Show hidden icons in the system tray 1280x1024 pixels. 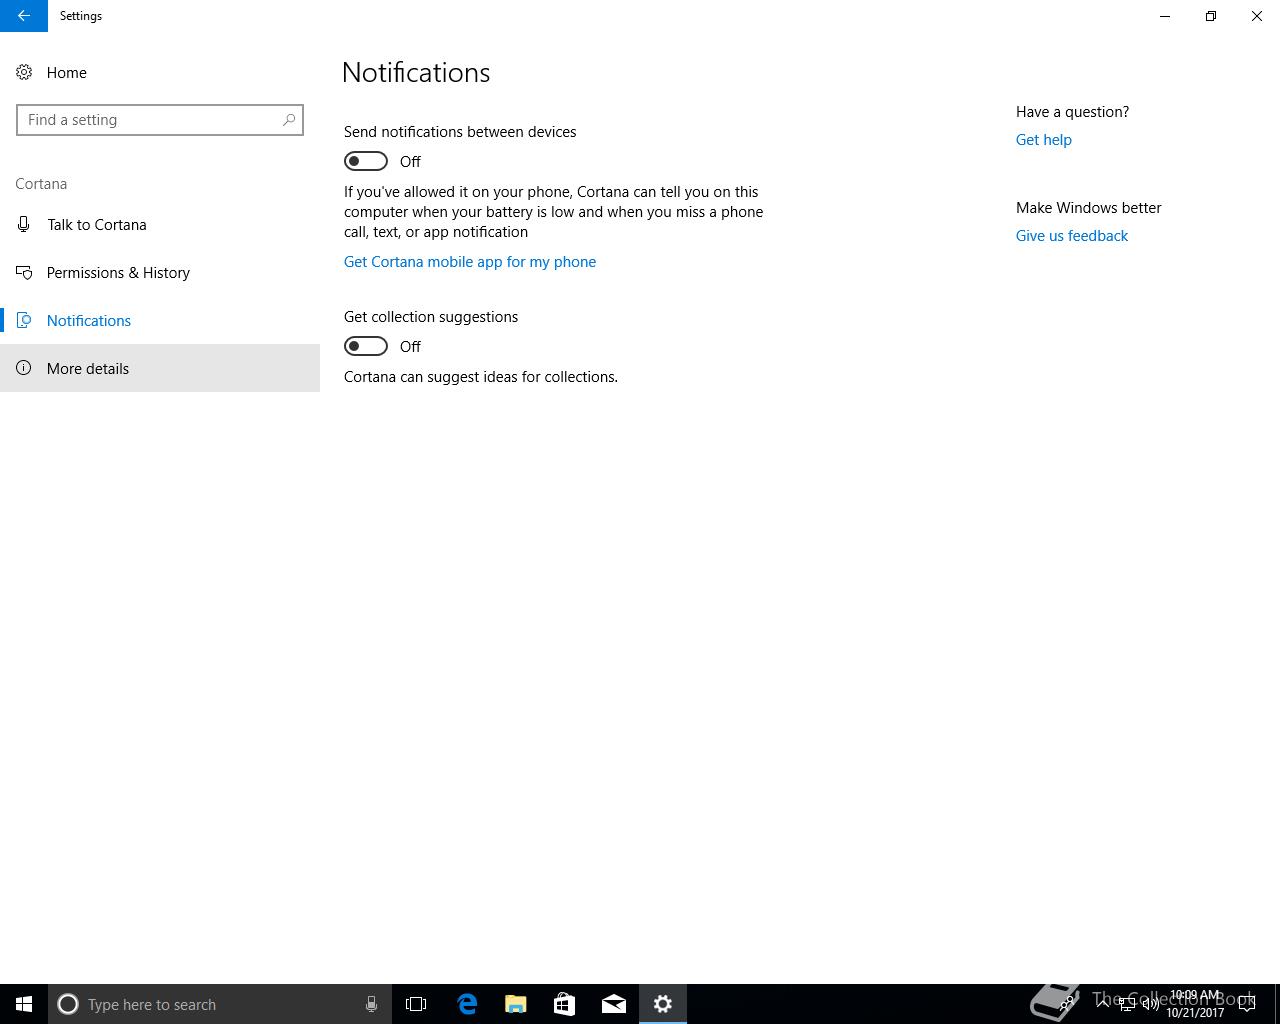coord(1103,1004)
